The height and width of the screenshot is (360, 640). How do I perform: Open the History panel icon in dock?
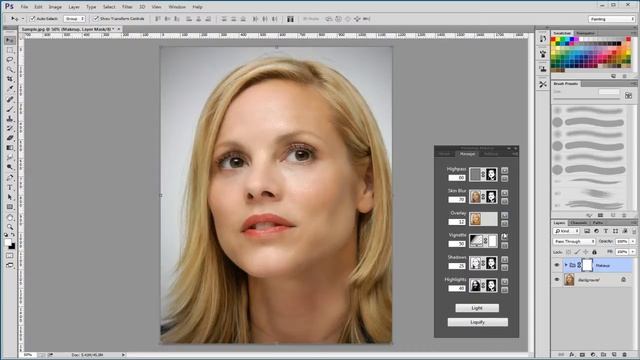tap(542, 39)
